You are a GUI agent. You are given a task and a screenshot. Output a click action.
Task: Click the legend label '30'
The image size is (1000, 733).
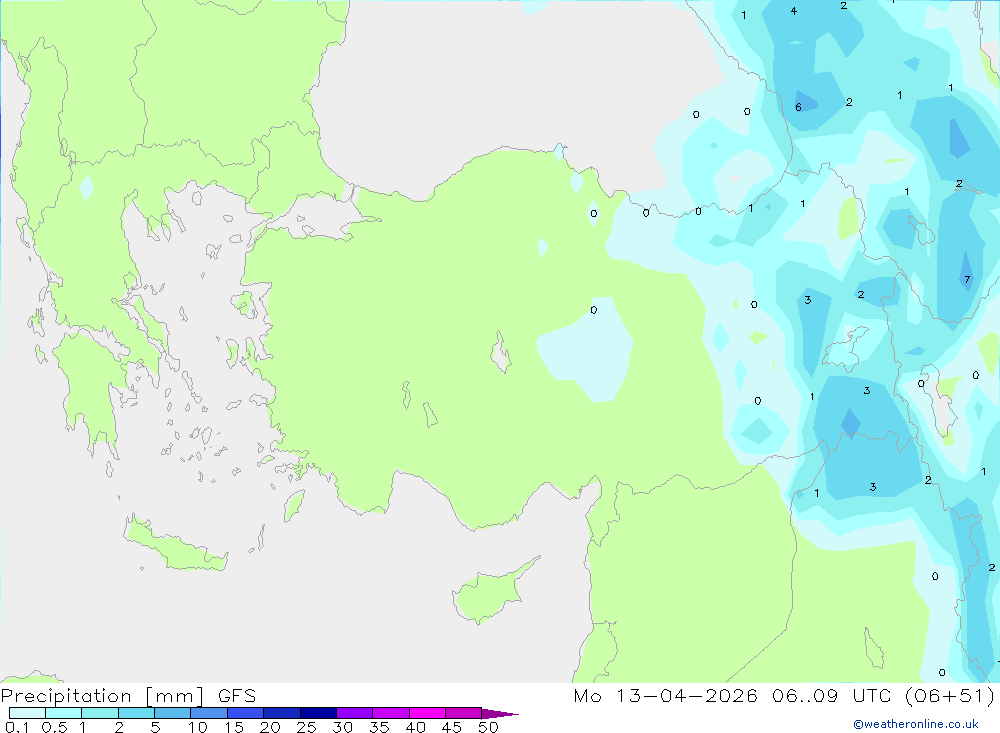click(342, 727)
